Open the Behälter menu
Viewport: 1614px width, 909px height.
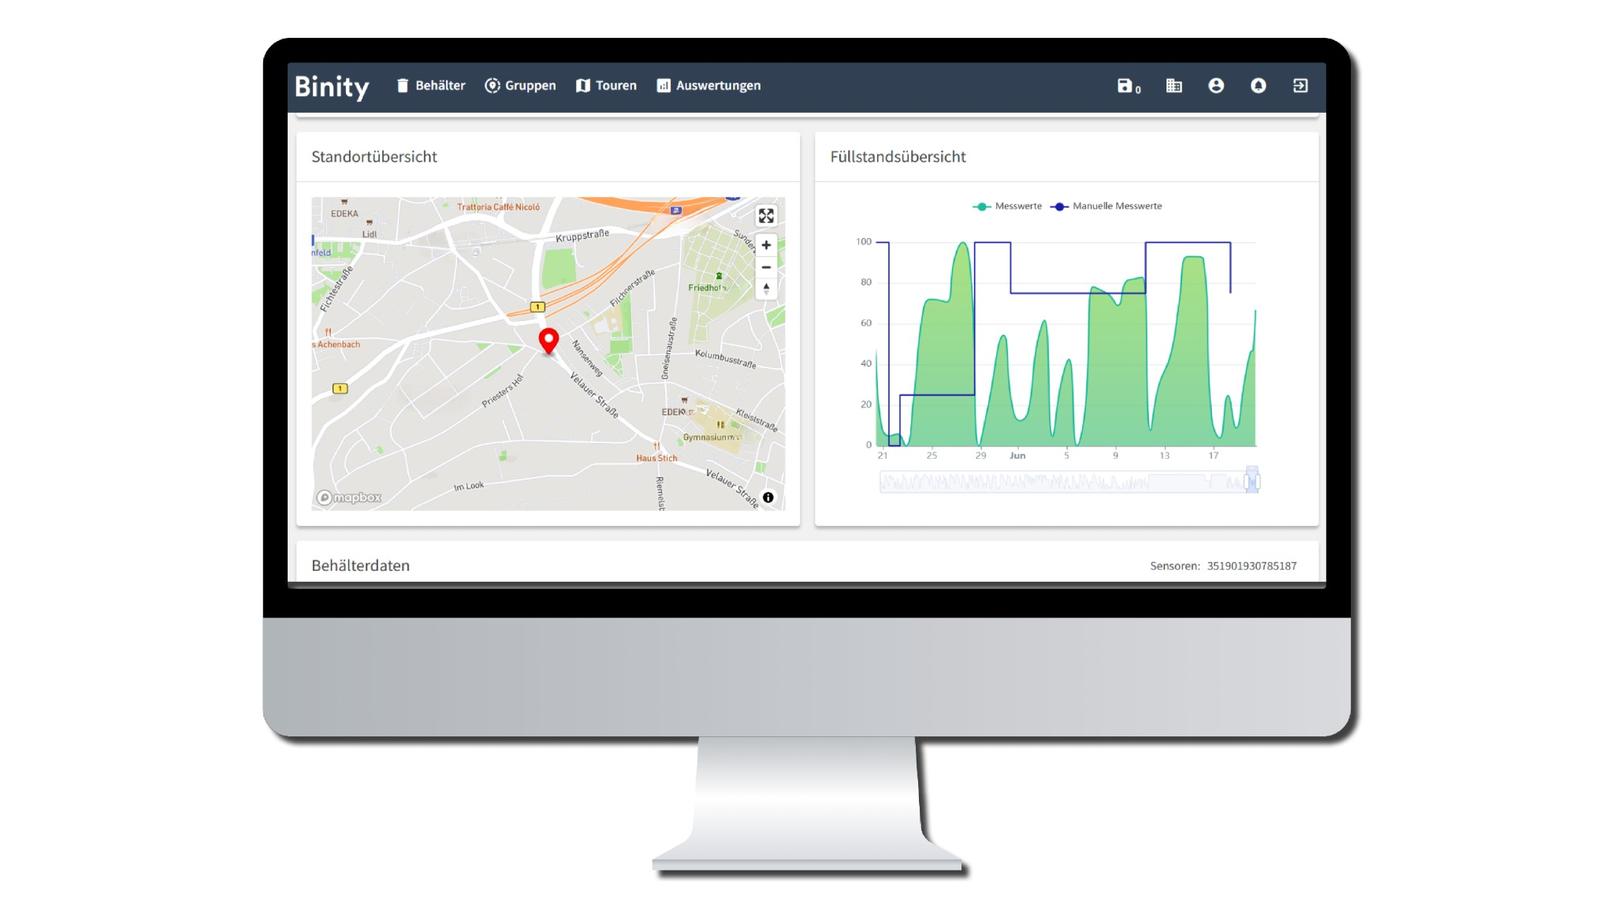(431, 86)
